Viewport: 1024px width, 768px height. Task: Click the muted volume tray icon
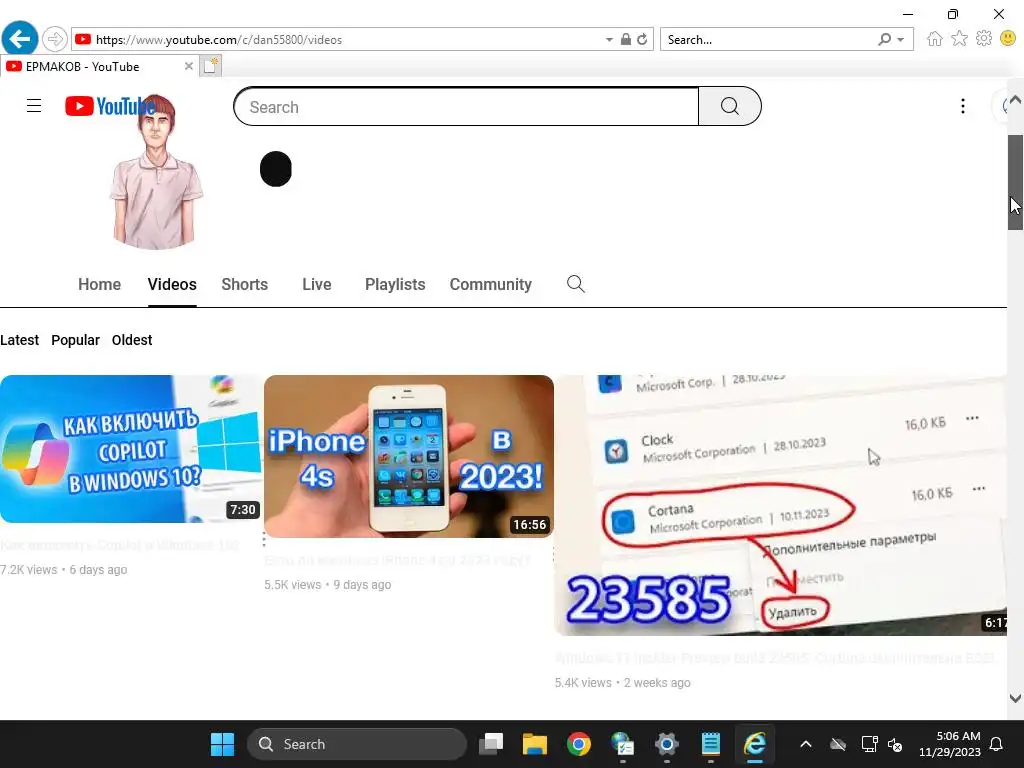coord(895,744)
